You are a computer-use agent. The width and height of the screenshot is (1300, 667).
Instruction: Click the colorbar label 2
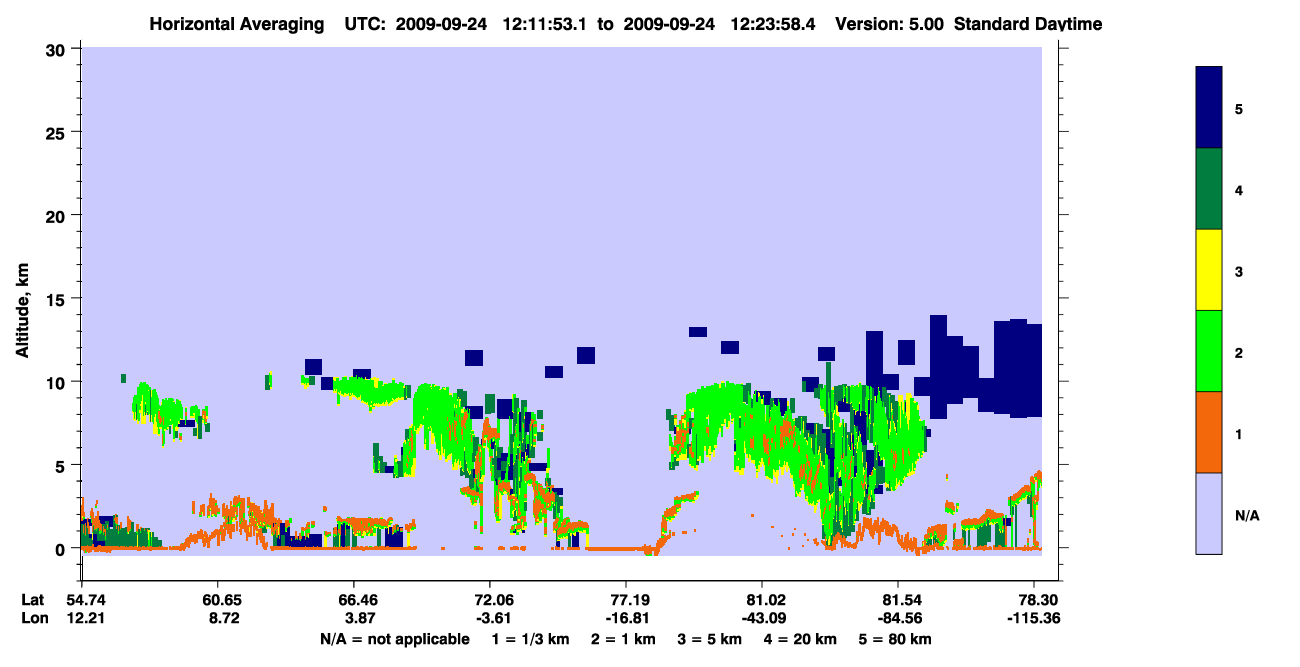tap(1239, 352)
